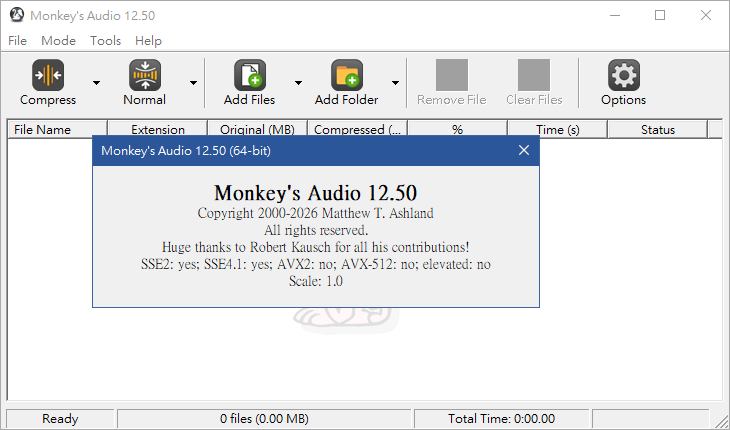Click the 'Huge thanks to Robert Kausch' line
Image resolution: width=730 pixels, height=430 pixels.
tap(316, 247)
